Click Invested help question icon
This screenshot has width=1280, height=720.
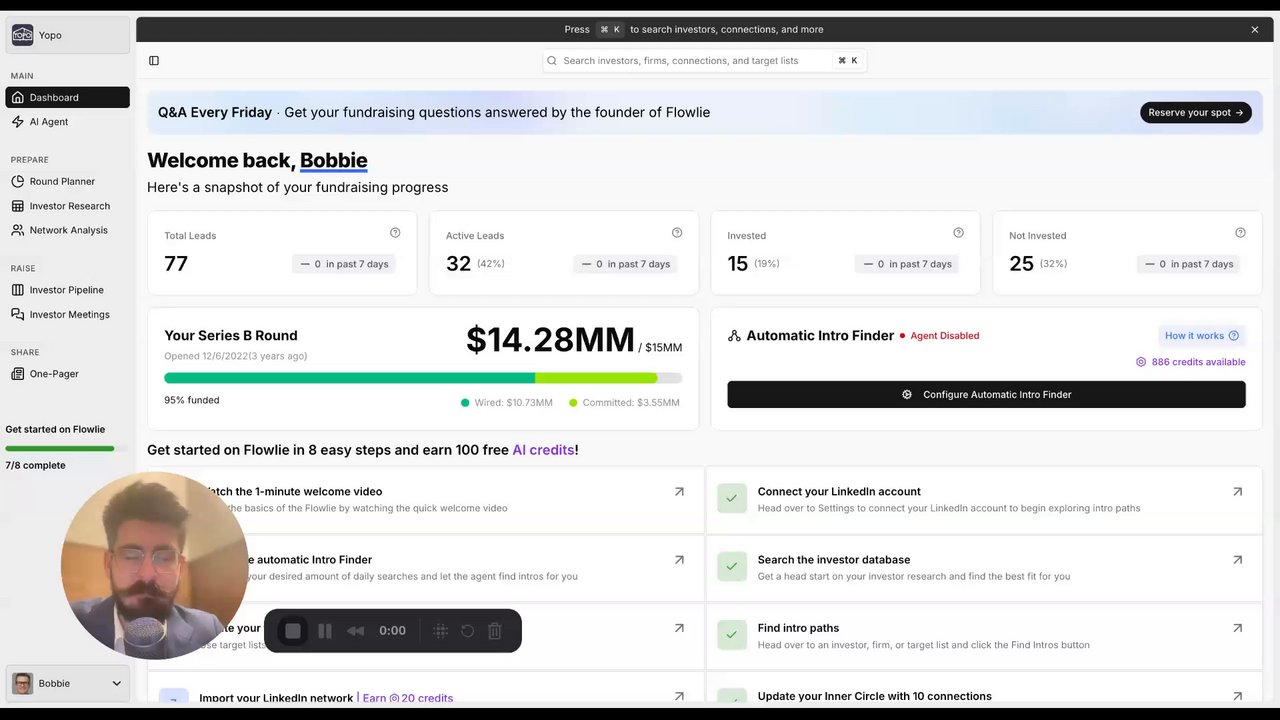point(958,232)
